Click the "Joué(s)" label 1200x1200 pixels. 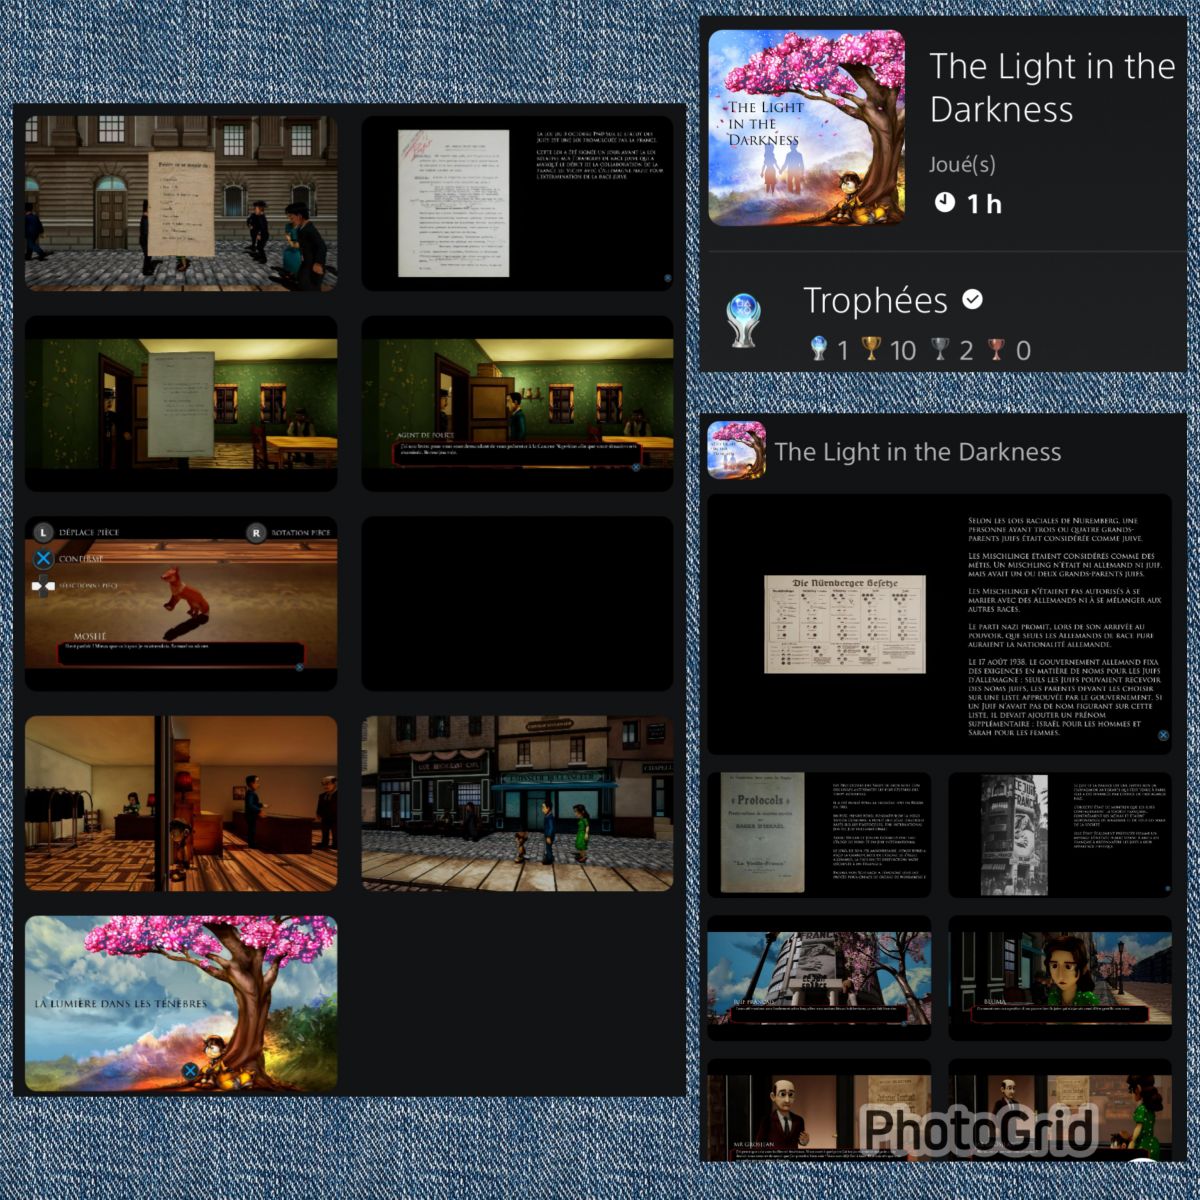pyautogui.click(x=962, y=165)
